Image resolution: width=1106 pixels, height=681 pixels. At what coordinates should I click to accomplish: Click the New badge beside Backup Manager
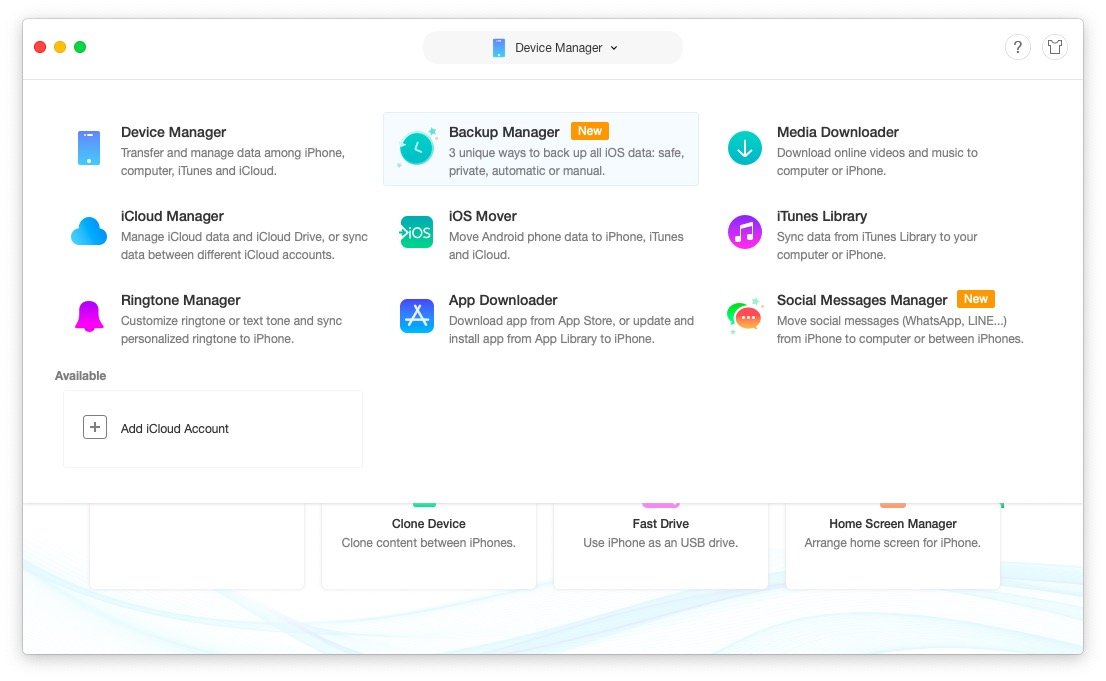click(x=590, y=131)
